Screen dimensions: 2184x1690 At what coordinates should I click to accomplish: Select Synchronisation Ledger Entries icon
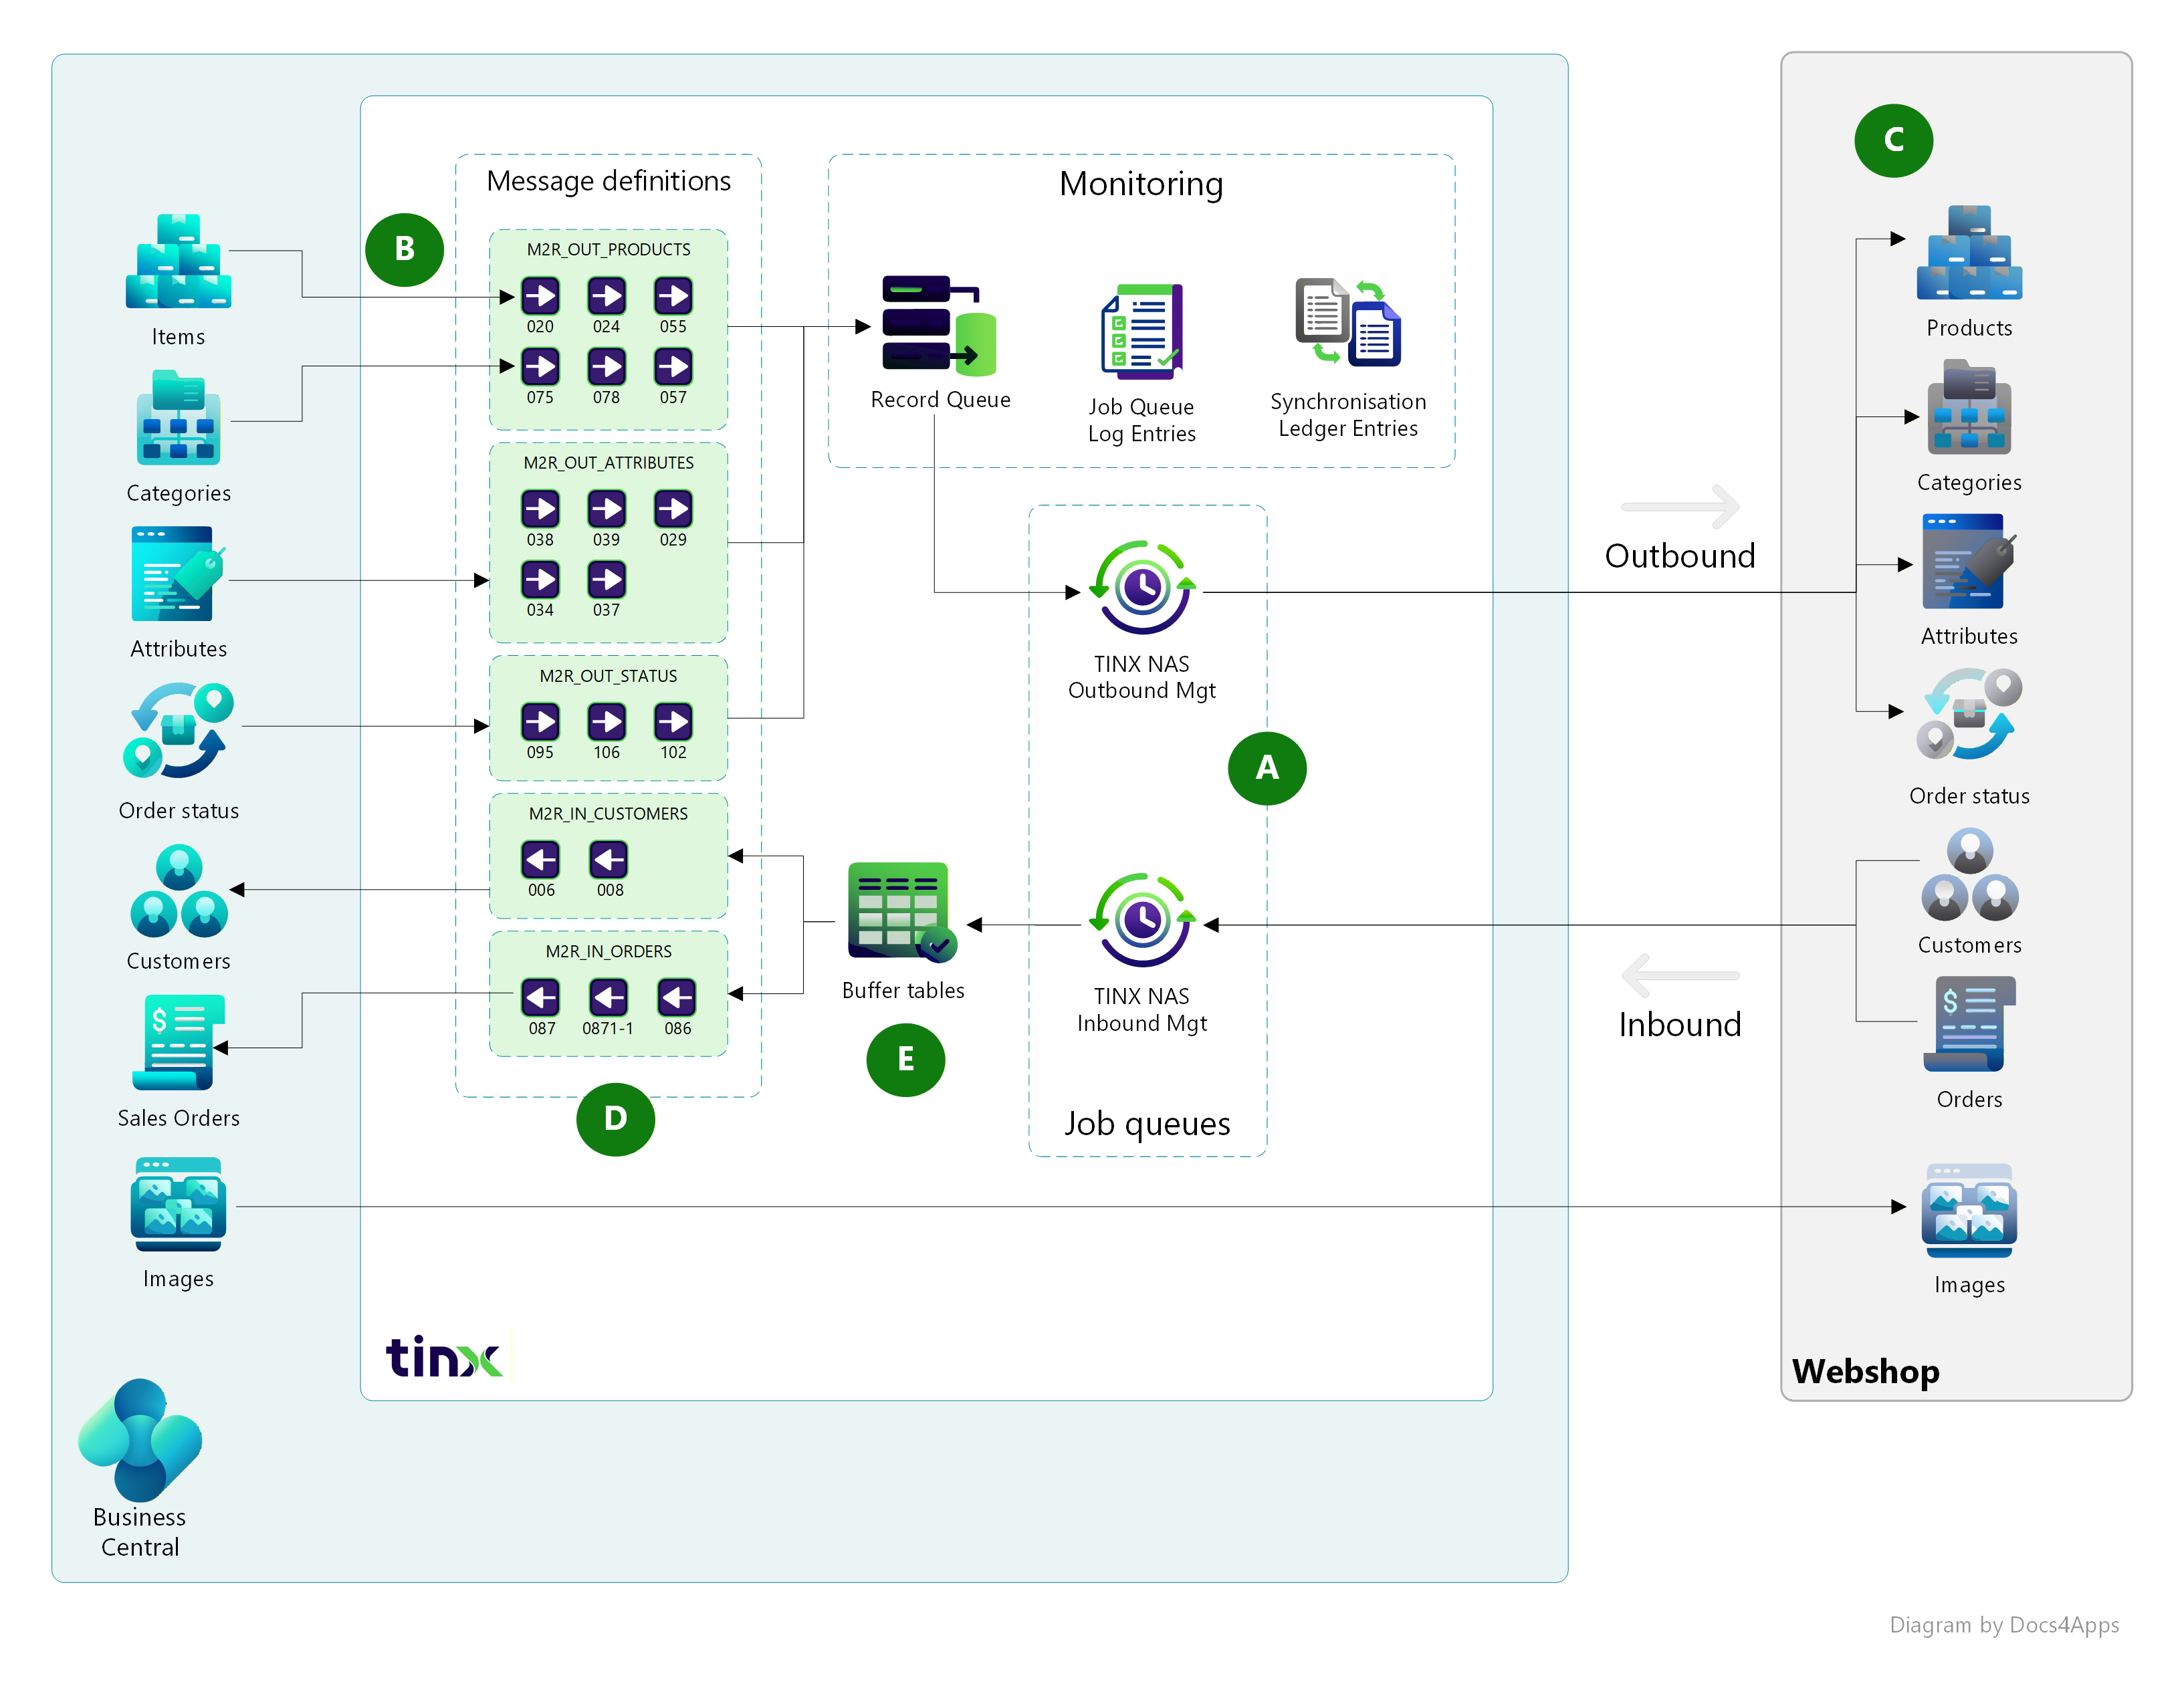pos(1348,322)
